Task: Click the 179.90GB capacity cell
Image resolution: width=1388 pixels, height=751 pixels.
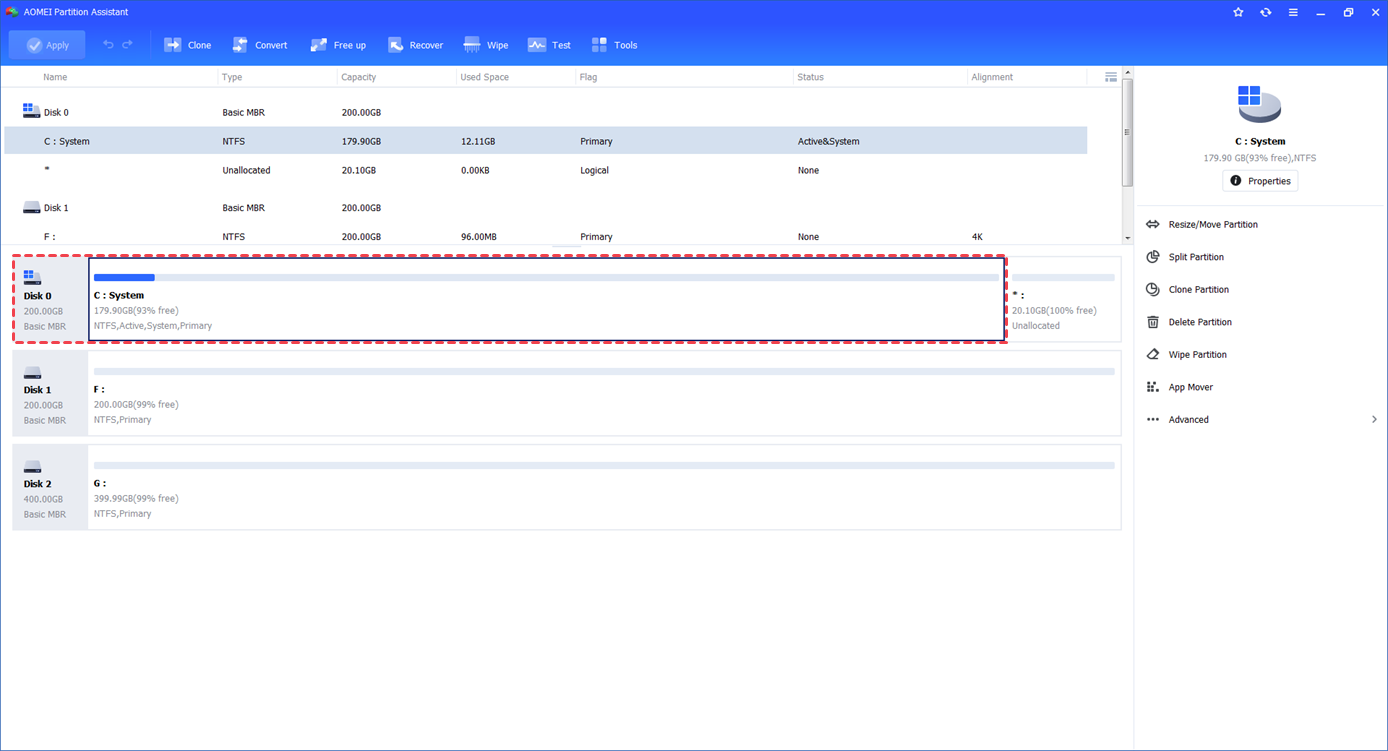Action: click(361, 141)
